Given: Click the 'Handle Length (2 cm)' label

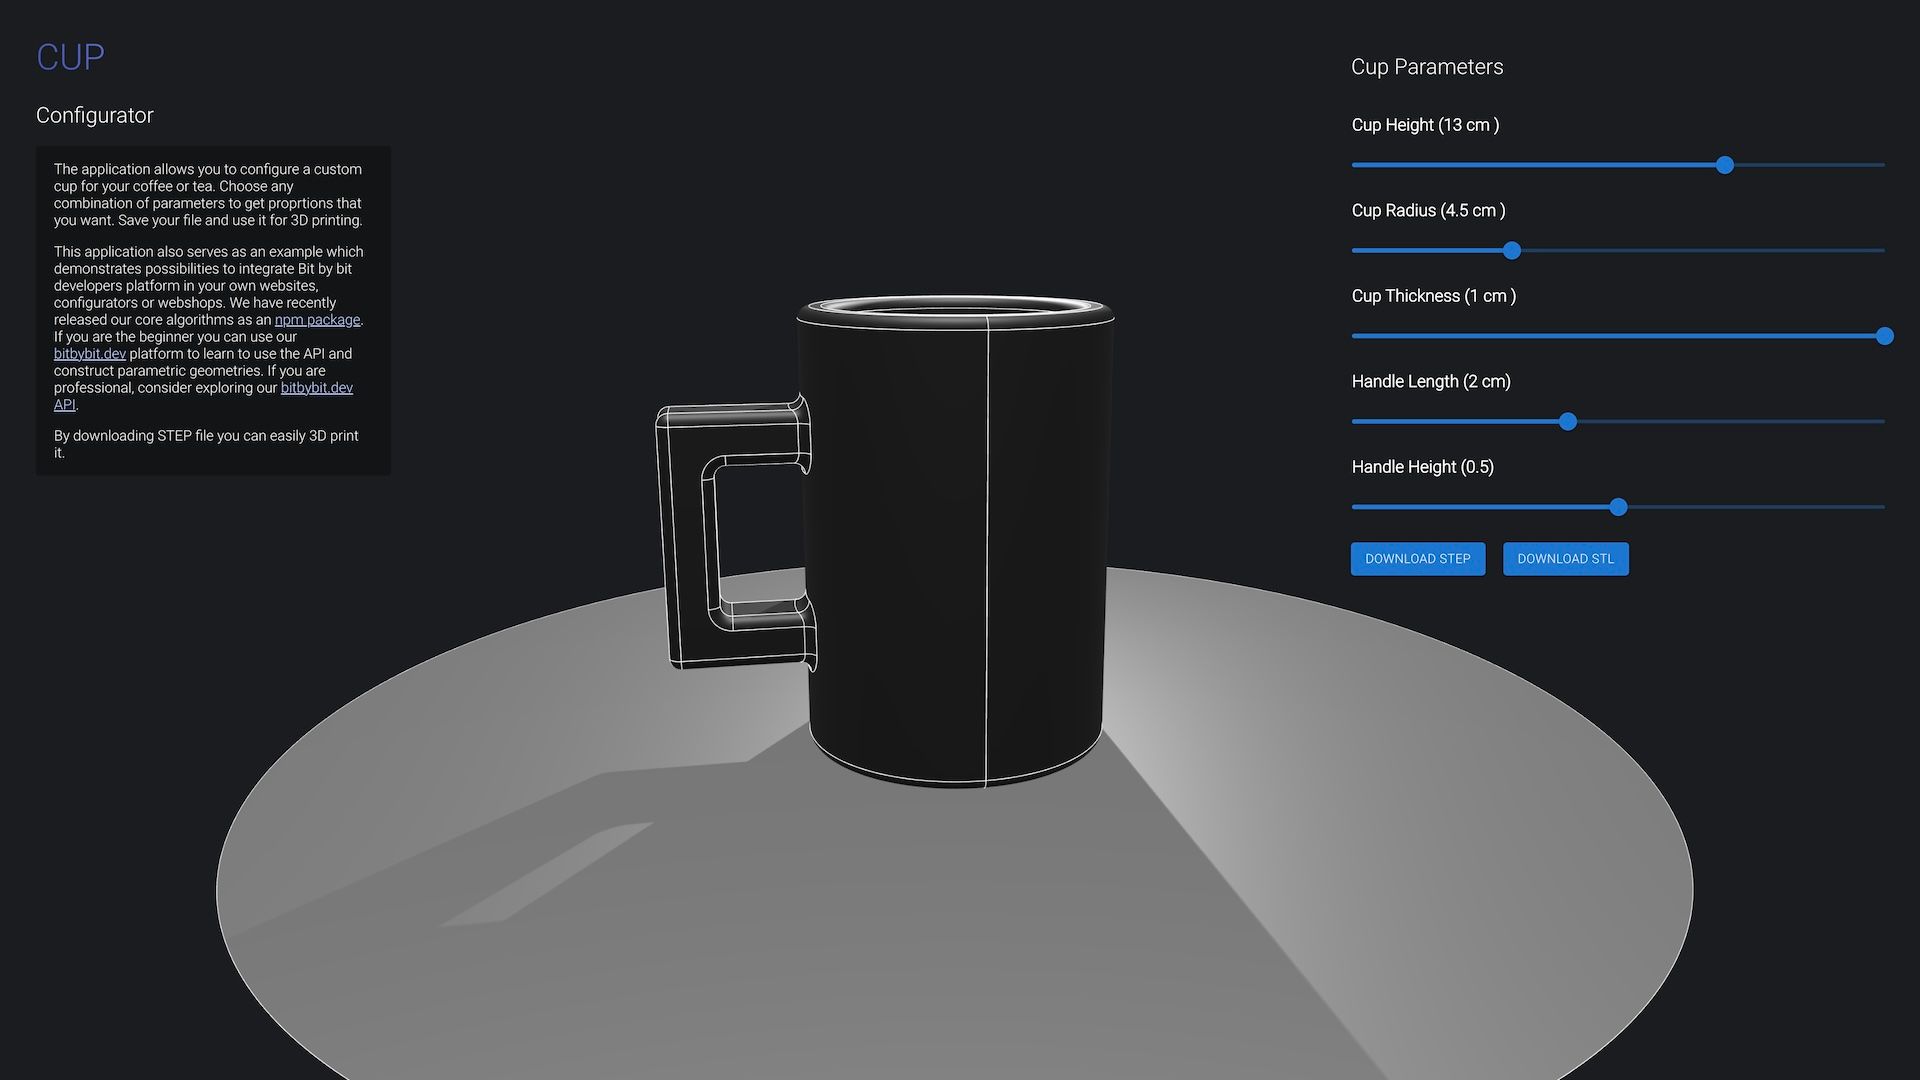Looking at the screenshot, I should pyautogui.click(x=1431, y=381).
